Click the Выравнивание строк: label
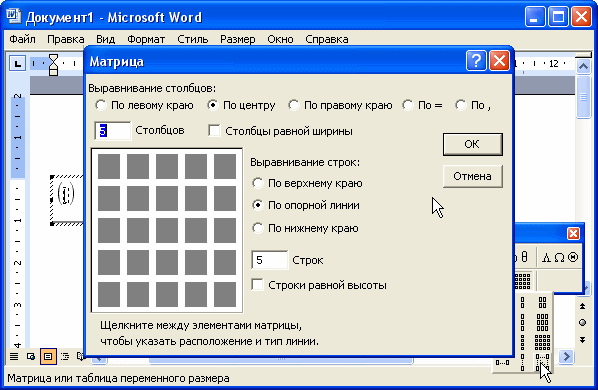This screenshot has height=390, width=598. (305, 162)
